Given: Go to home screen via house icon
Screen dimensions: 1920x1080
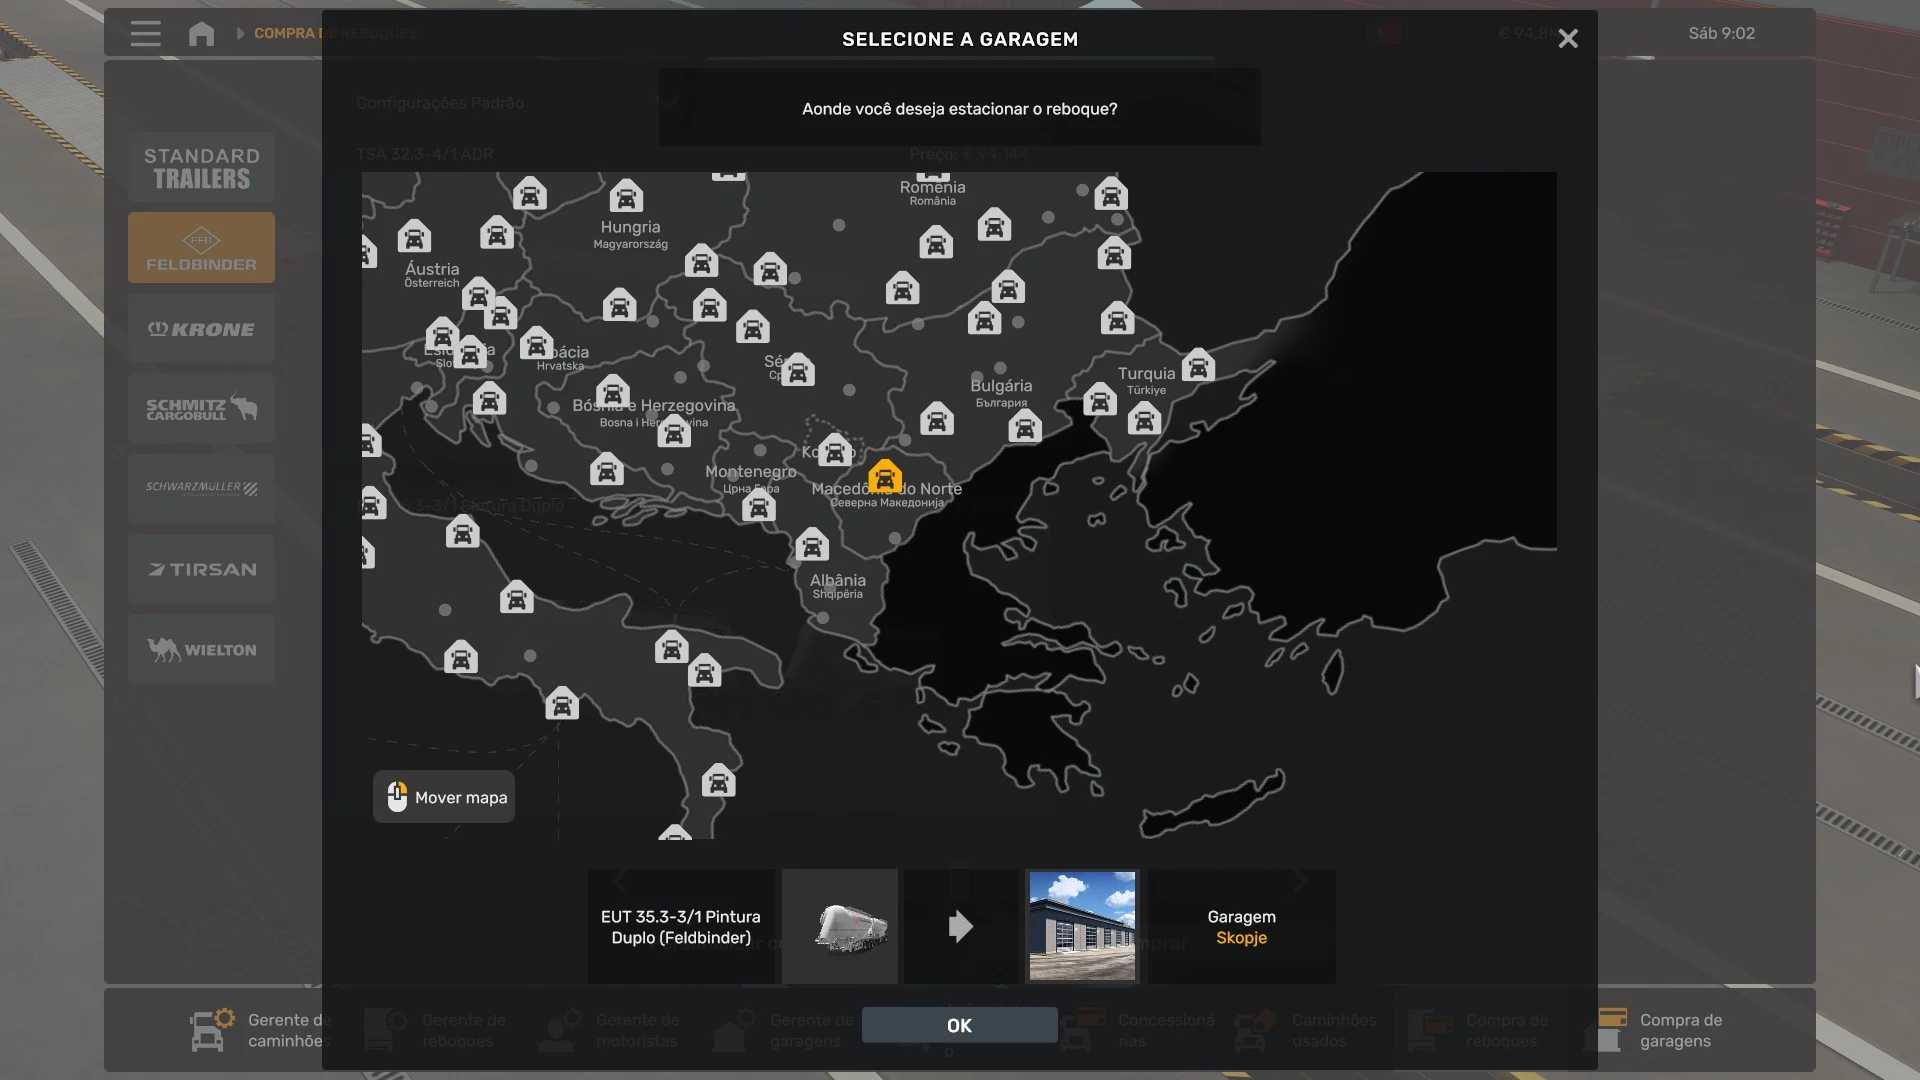Looking at the screenshot, I should (201, 34).
